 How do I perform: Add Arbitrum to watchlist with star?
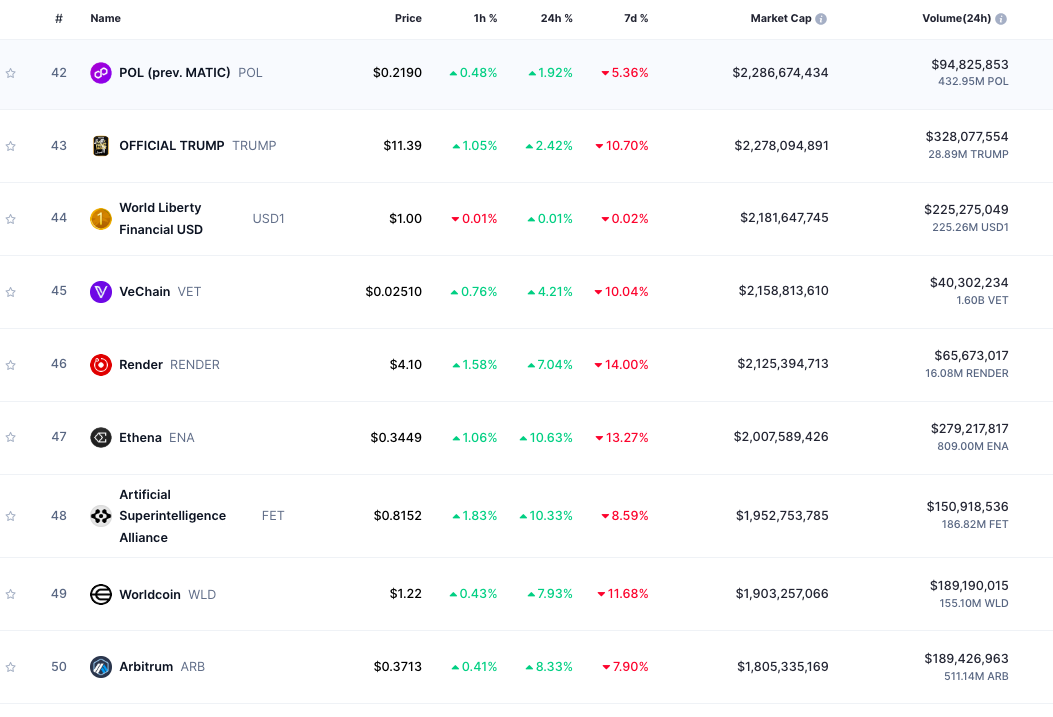11,667
